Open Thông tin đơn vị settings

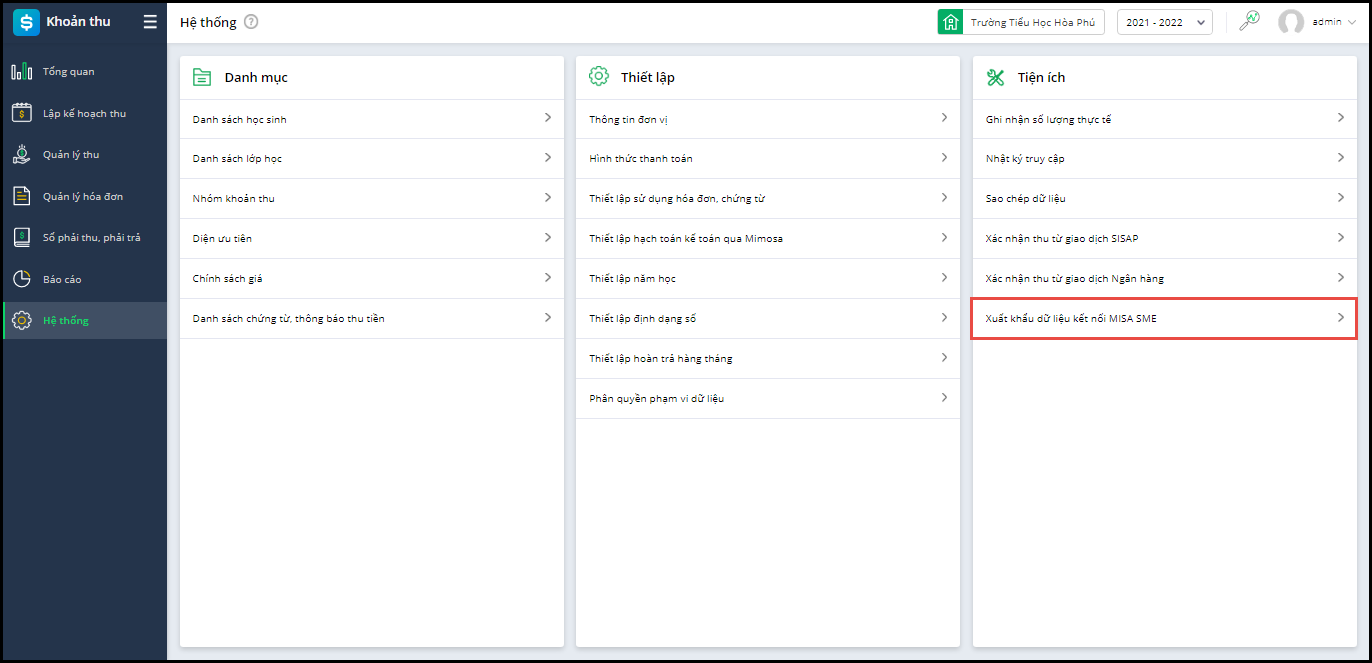click(x=628, y=119)
